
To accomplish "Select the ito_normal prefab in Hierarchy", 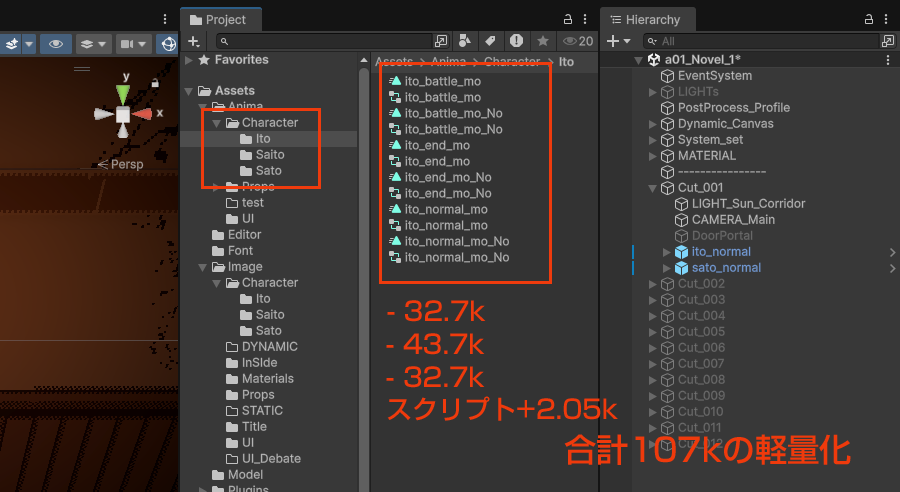I will (720, 252).
